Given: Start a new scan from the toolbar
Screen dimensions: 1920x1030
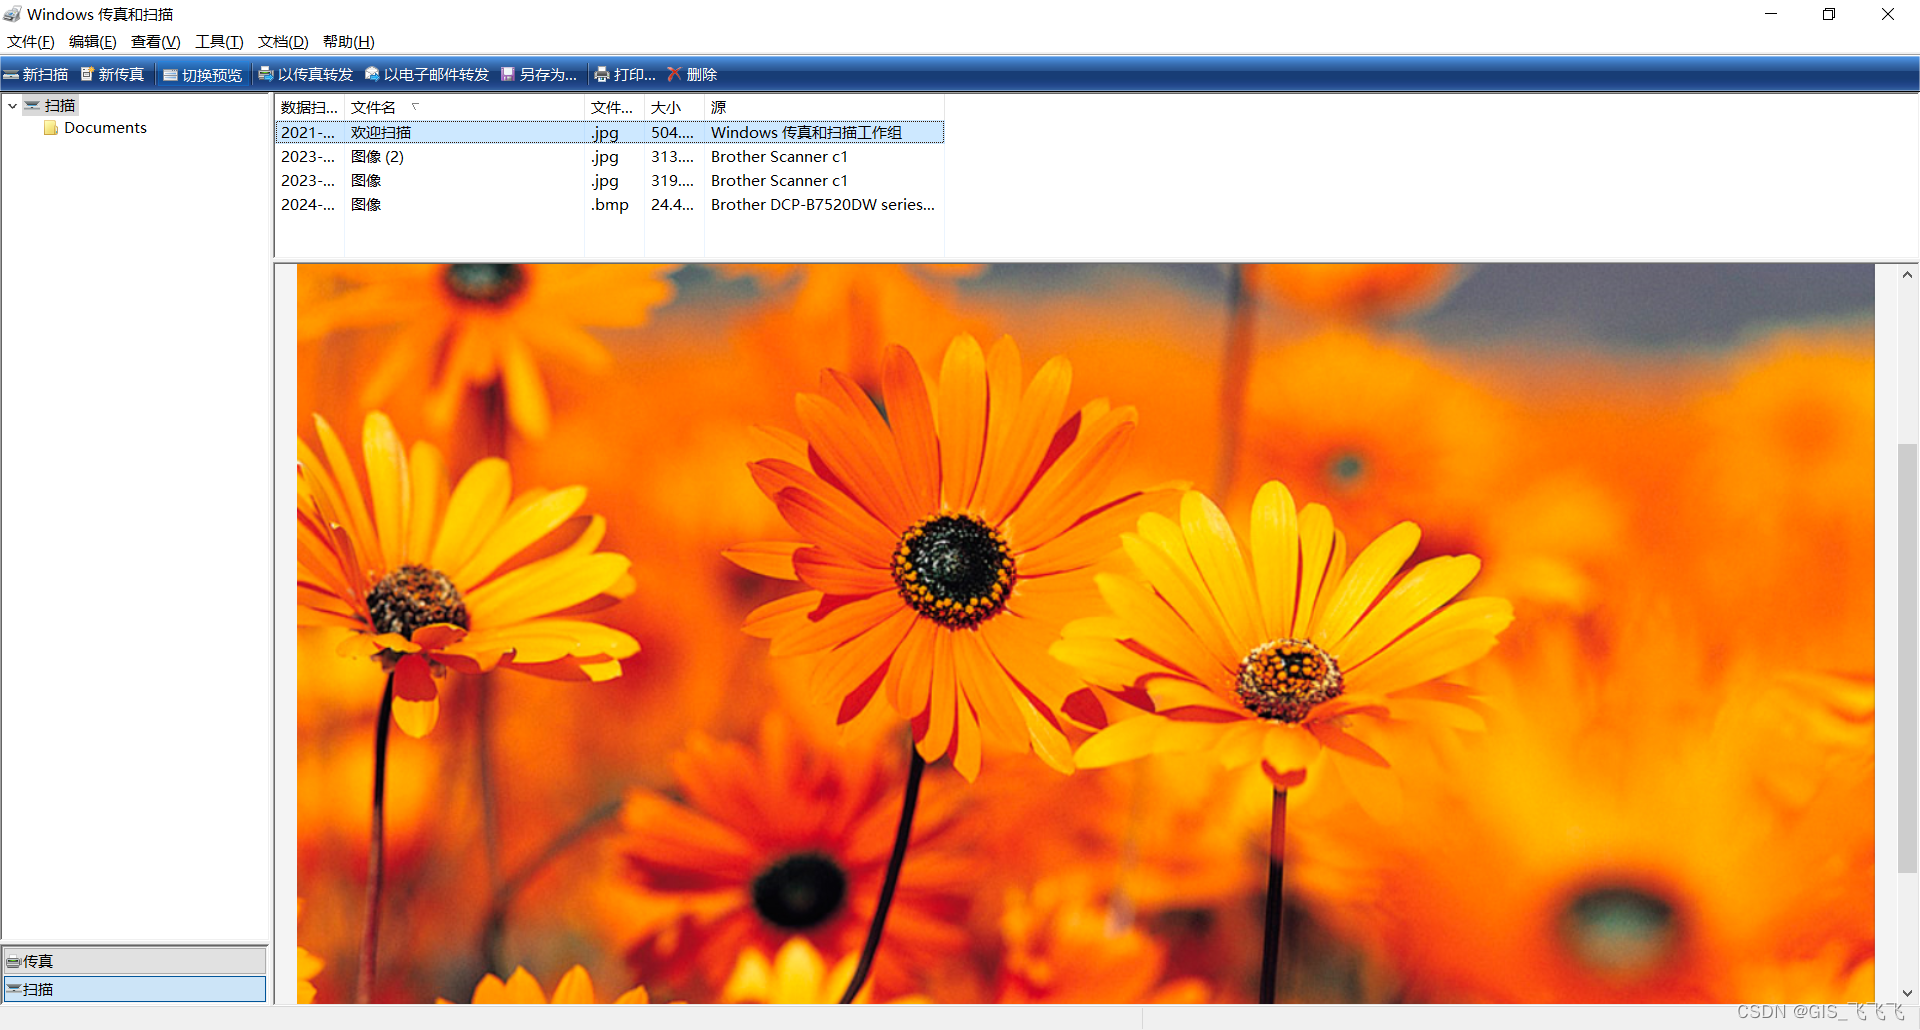Looking at the screenshot, I should click(36, 75).
